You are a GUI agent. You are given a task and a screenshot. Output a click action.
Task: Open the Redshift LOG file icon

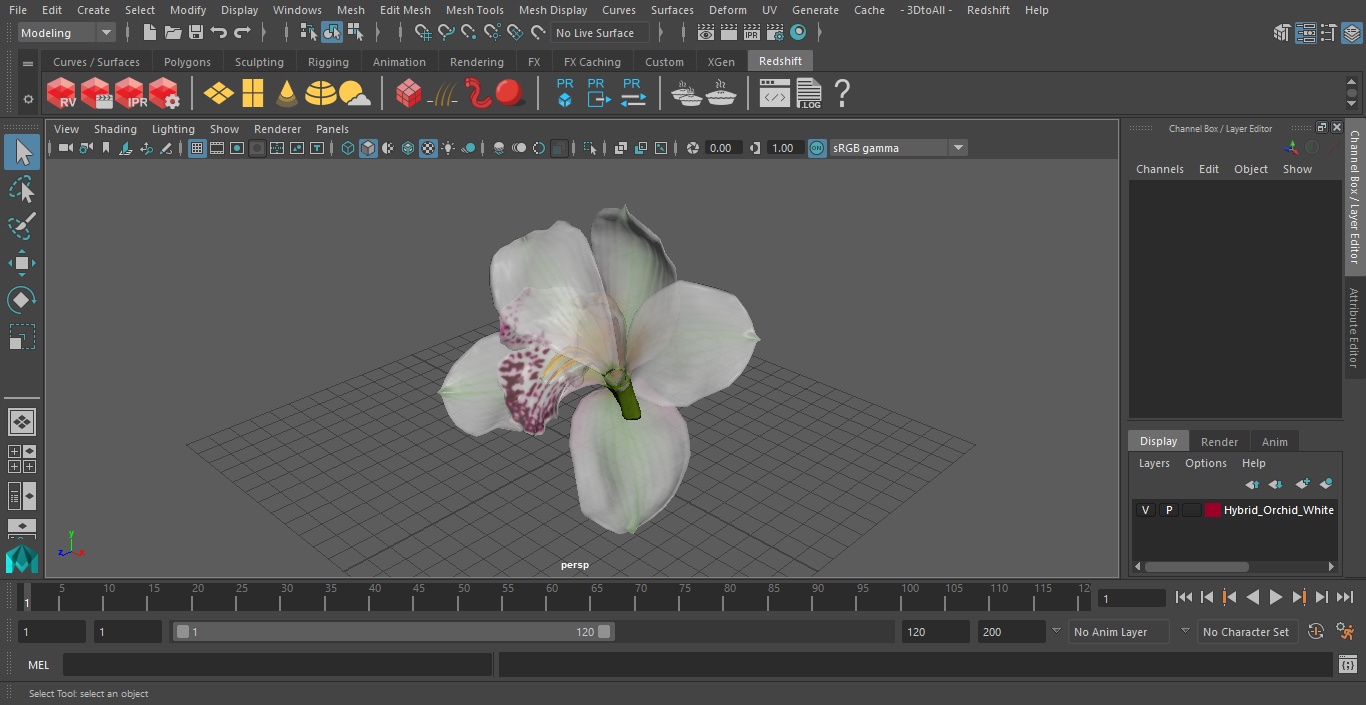[808, 94]
